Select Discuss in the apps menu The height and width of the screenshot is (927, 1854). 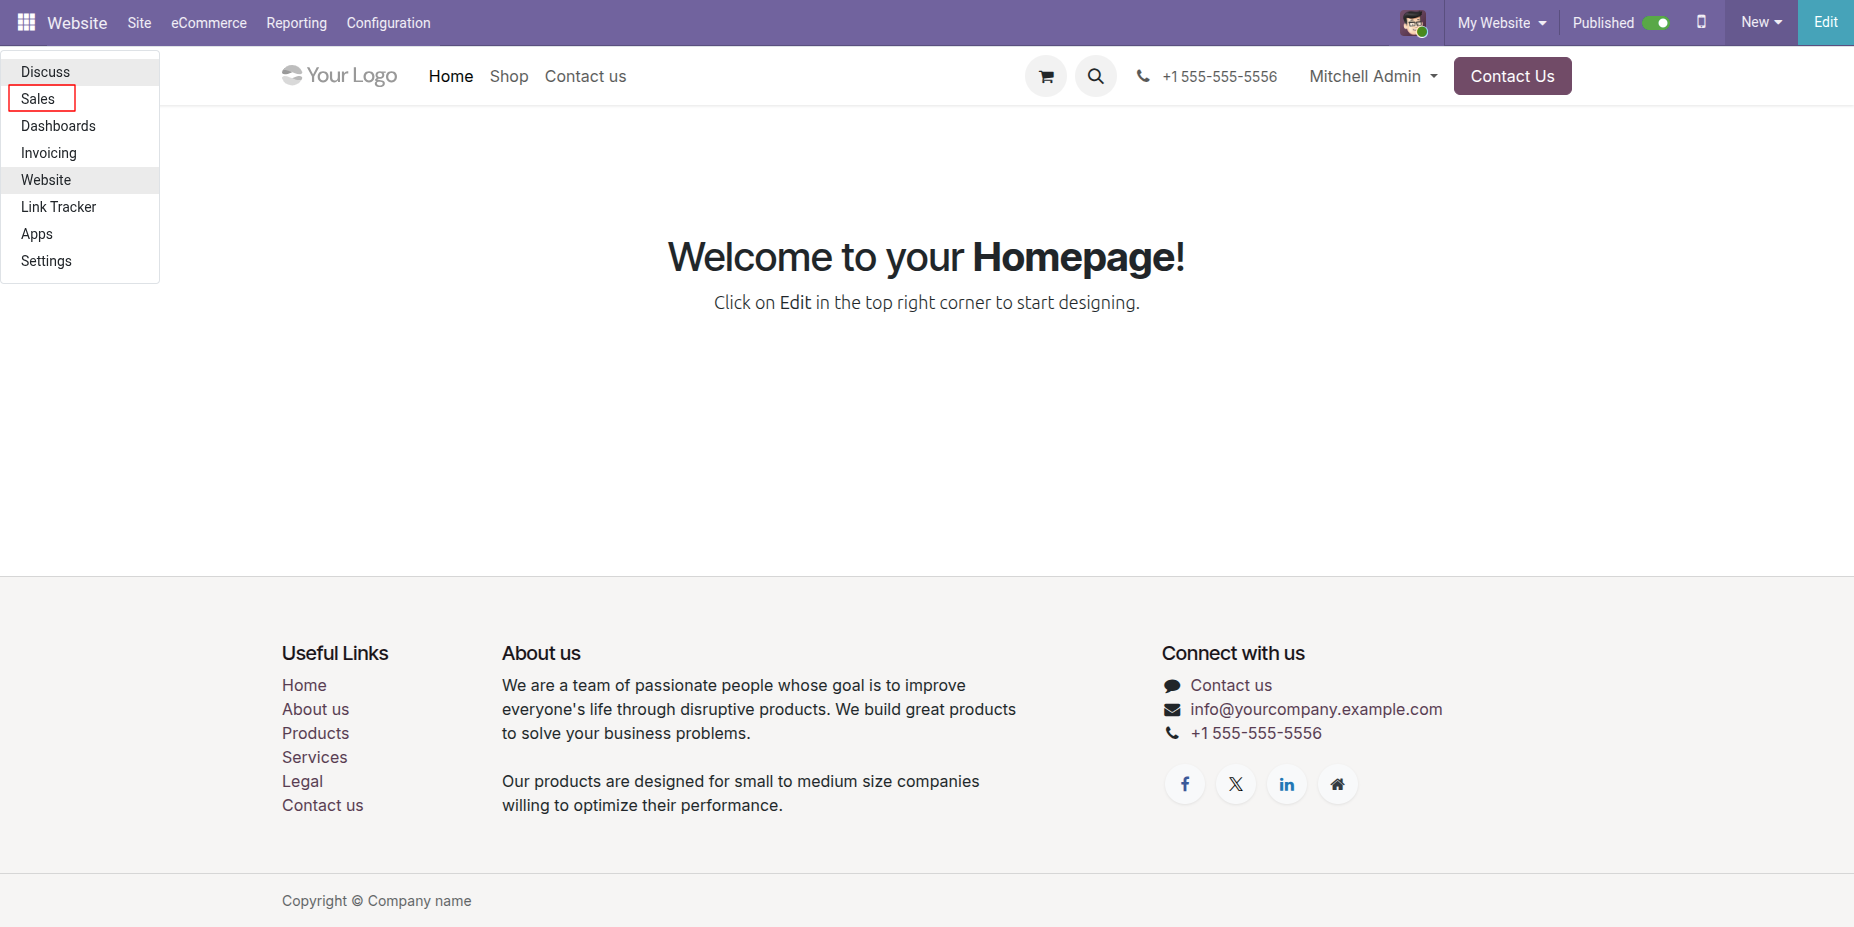pyautogui.click(x=80, y=72)
